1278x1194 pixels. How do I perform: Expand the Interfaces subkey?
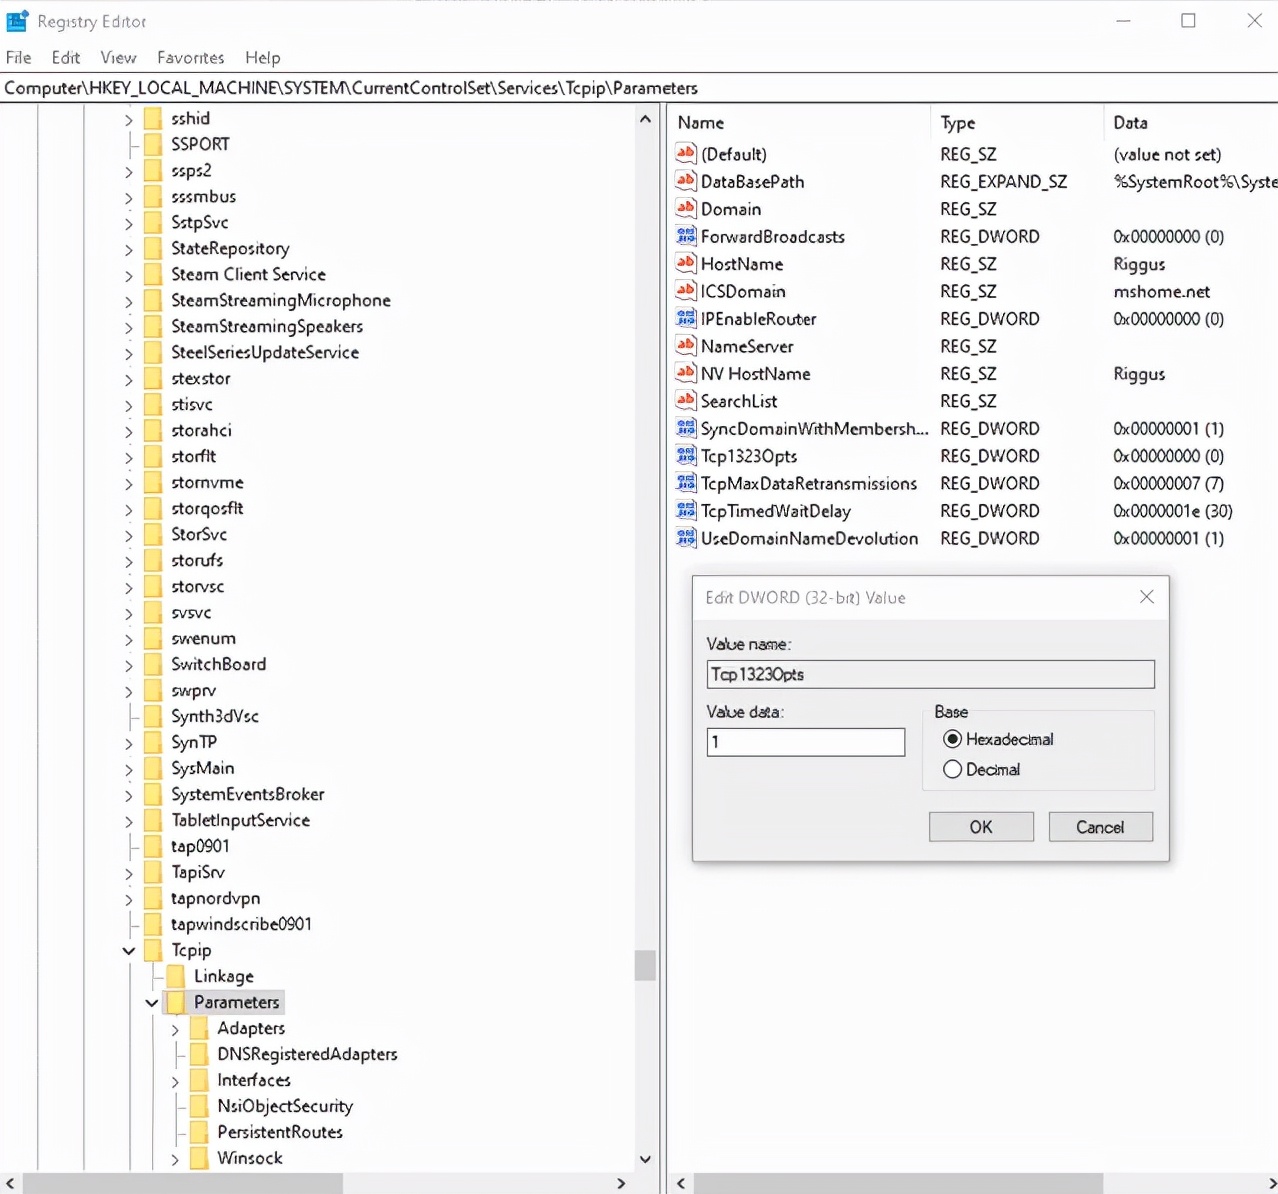tap(175, 1080)
